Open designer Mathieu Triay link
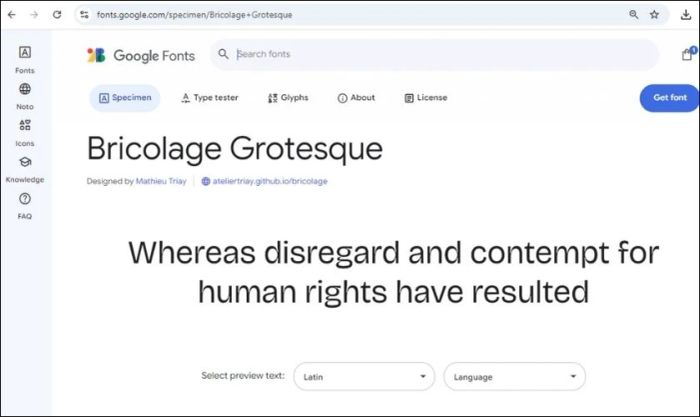The height and width of the screenshot is (417, 700). point(161,181)
